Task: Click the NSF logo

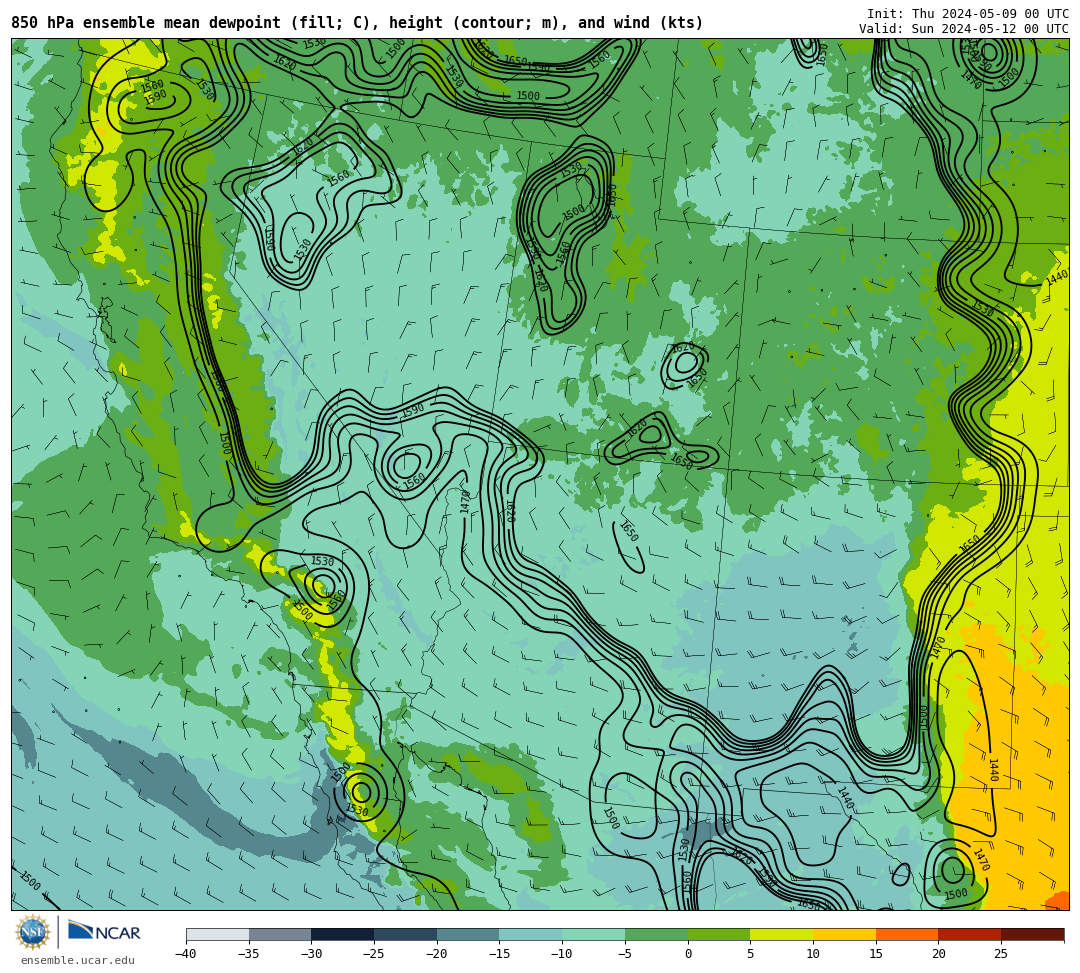Action: coord(33,932)
